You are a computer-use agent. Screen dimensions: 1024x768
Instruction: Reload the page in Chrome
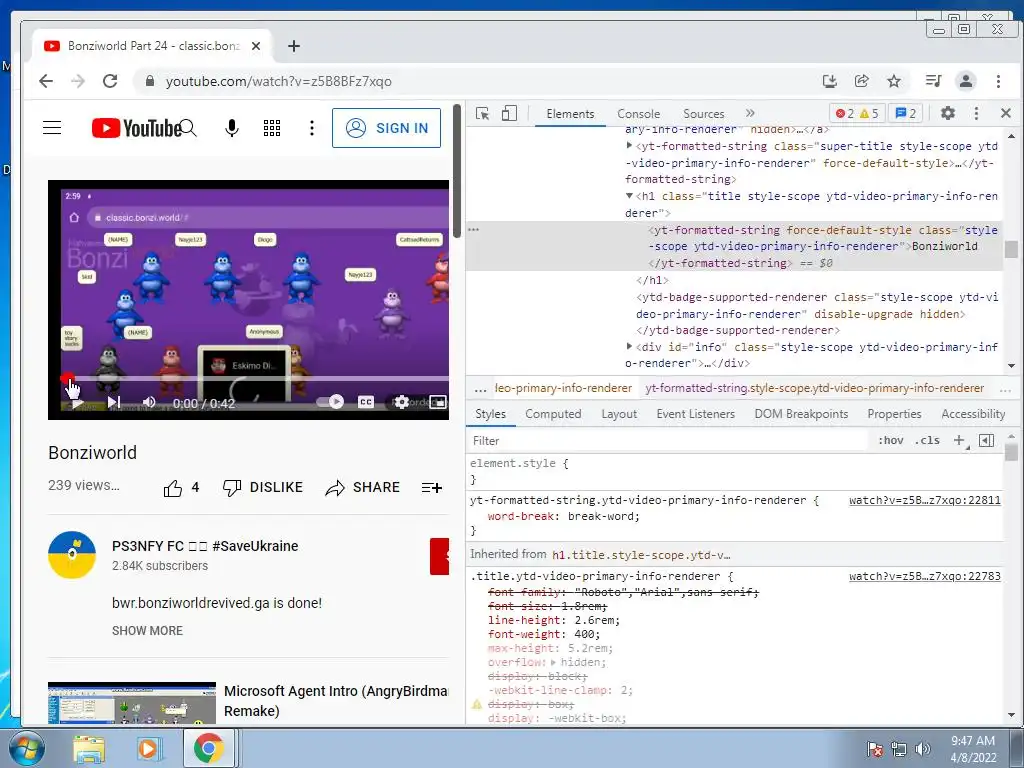point(110,81)
